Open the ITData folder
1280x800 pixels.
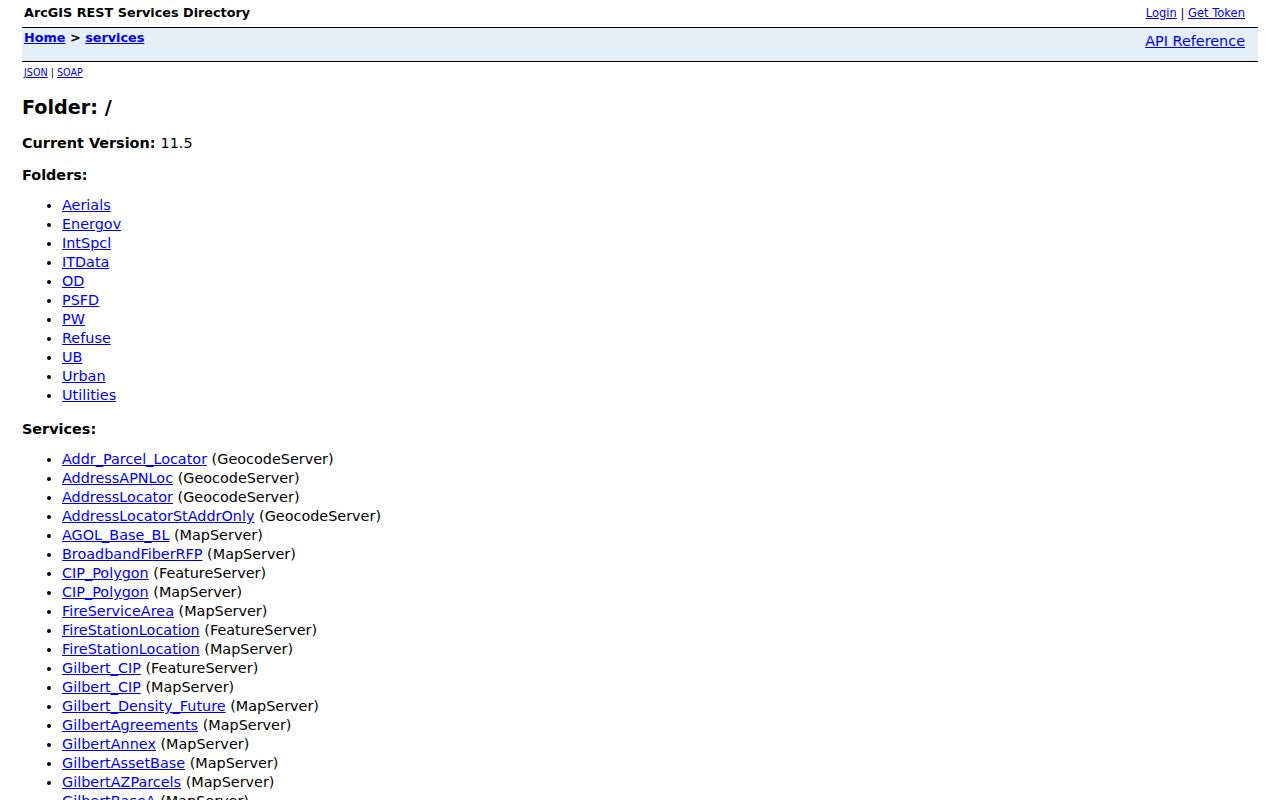coord(85,262)
